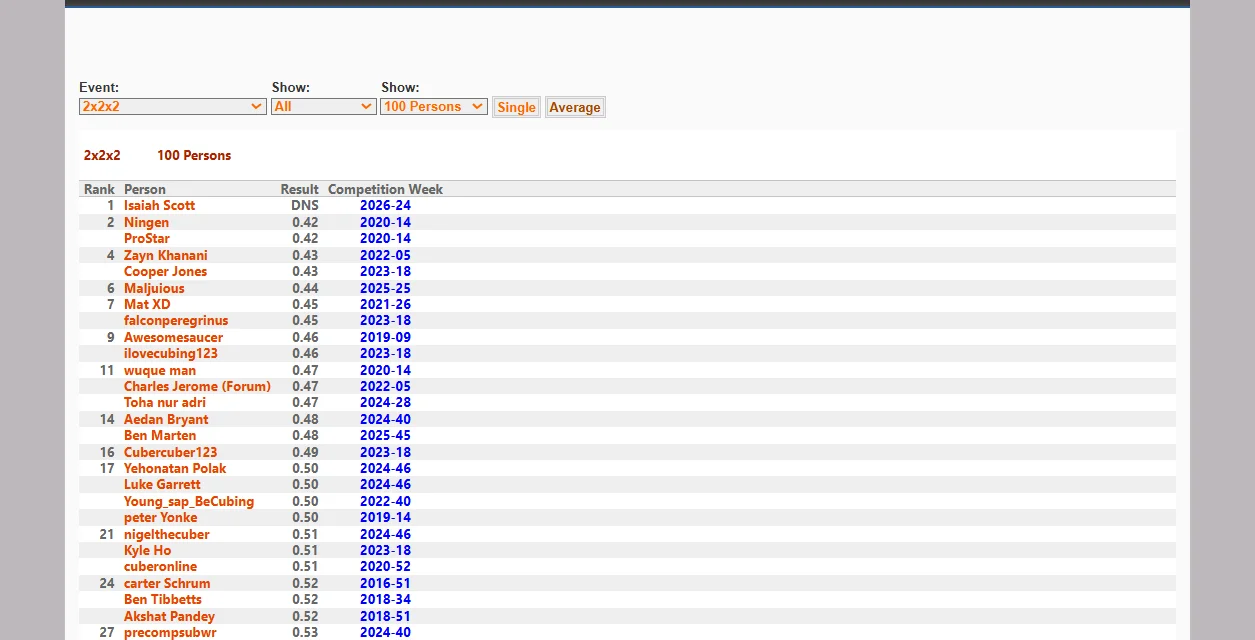Open wuque man profile link
1255x640 pixels.
click(x=160, y=370)
